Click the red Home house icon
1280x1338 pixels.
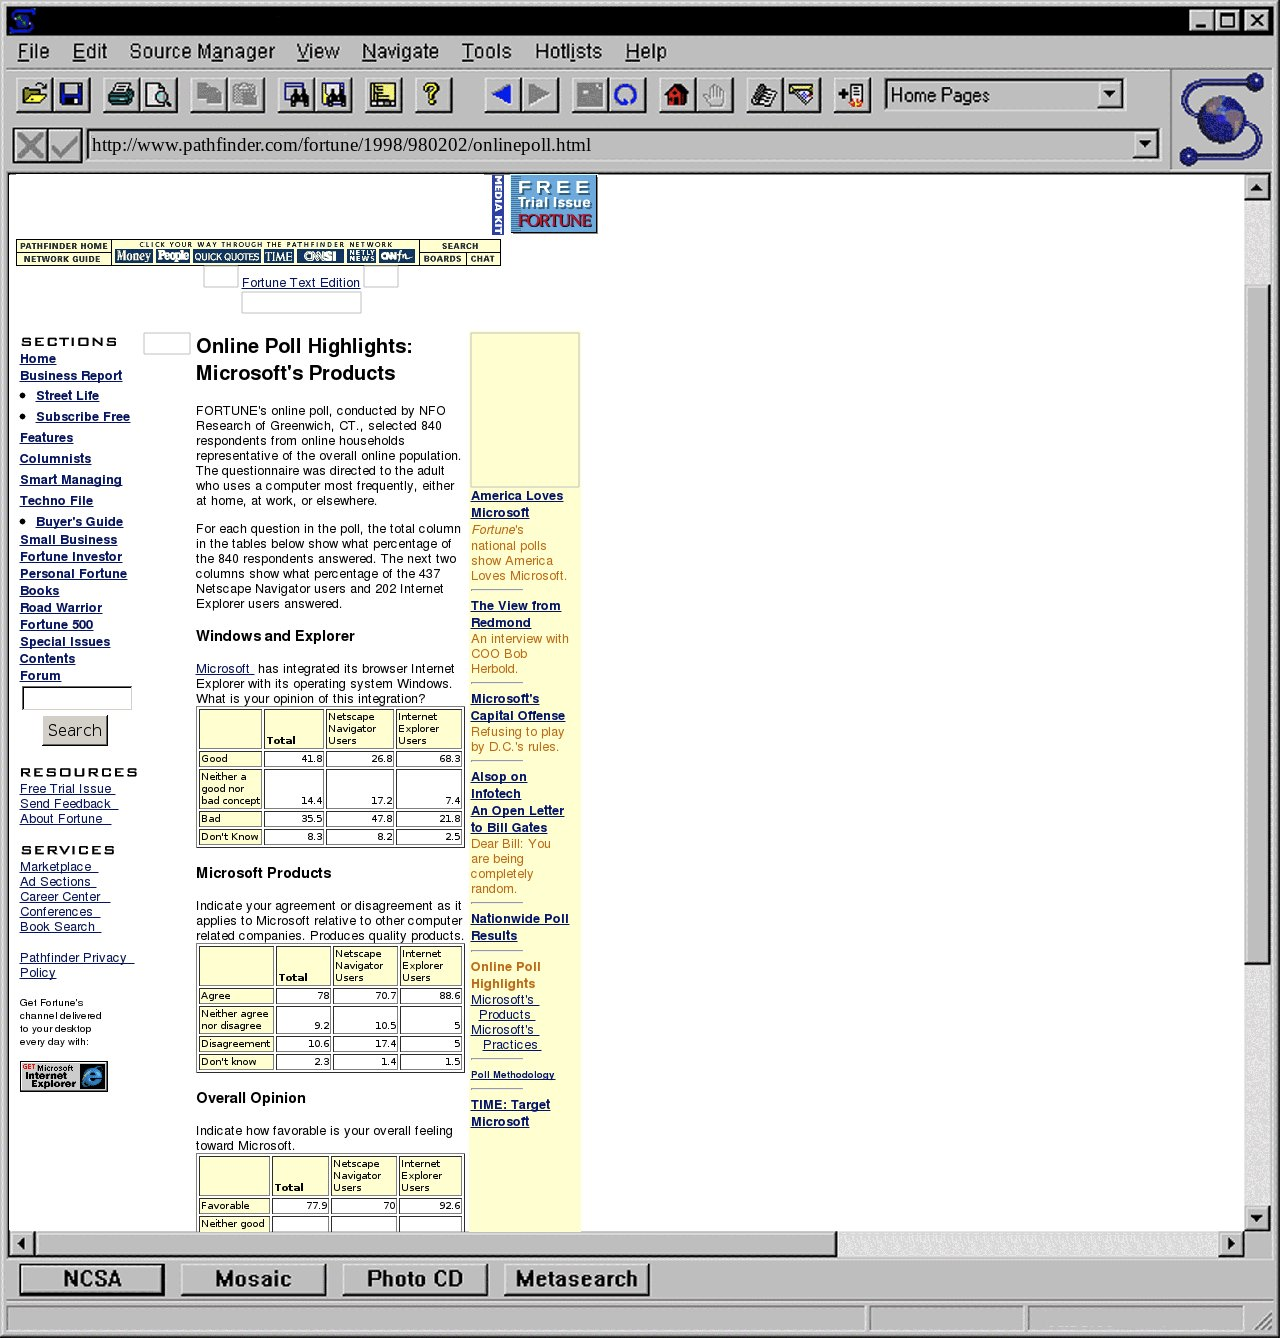[677, 95]
